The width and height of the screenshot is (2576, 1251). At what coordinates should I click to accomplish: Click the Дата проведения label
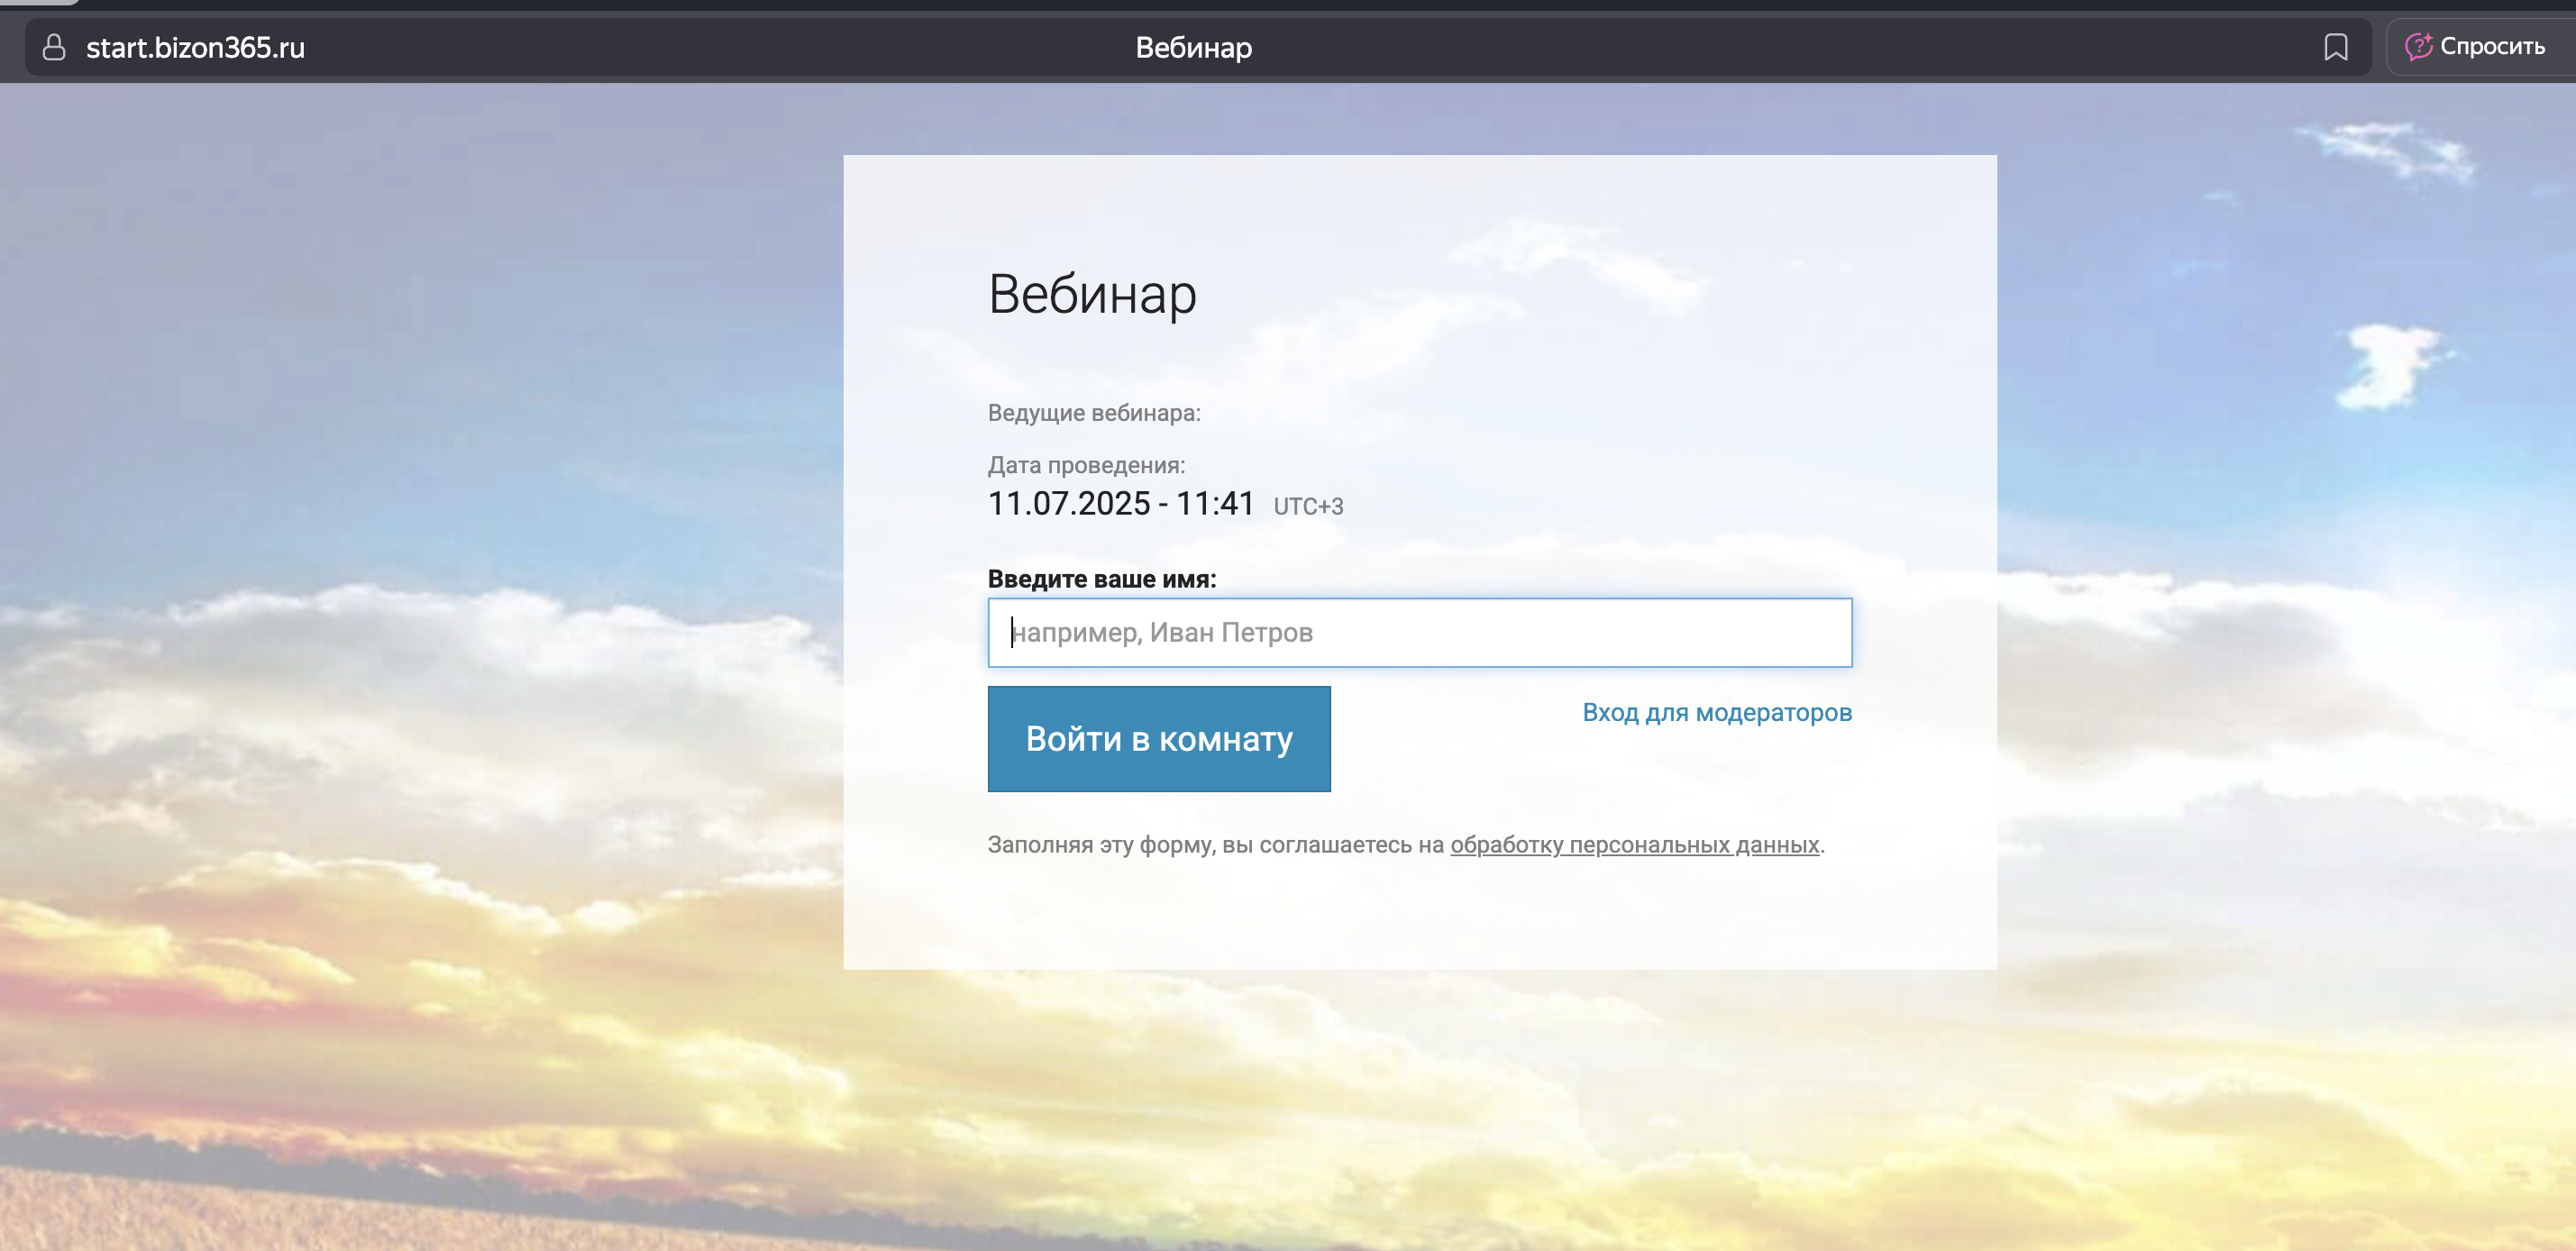(x=1086, y=465)
